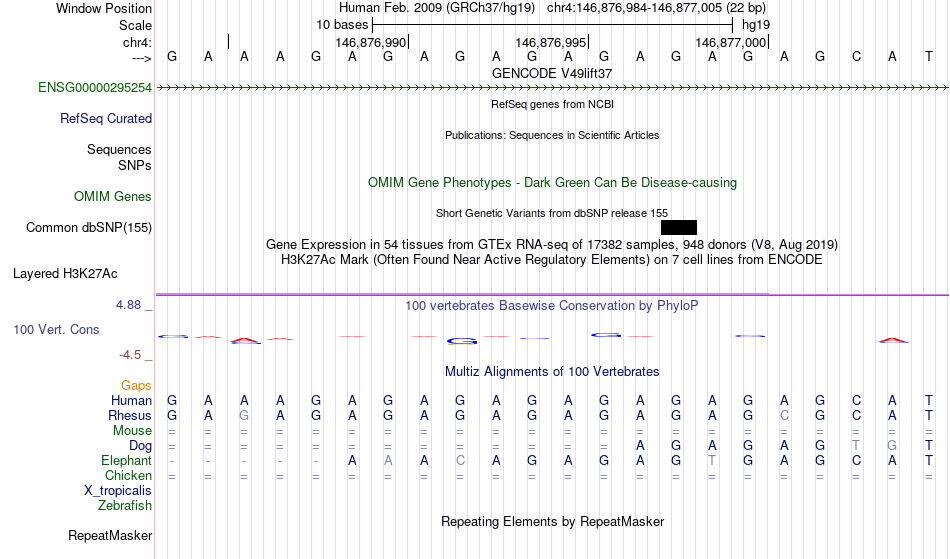Open the 100 Vert. Cons label
Viewport: 950px width, 559px height.
[56, 329]
